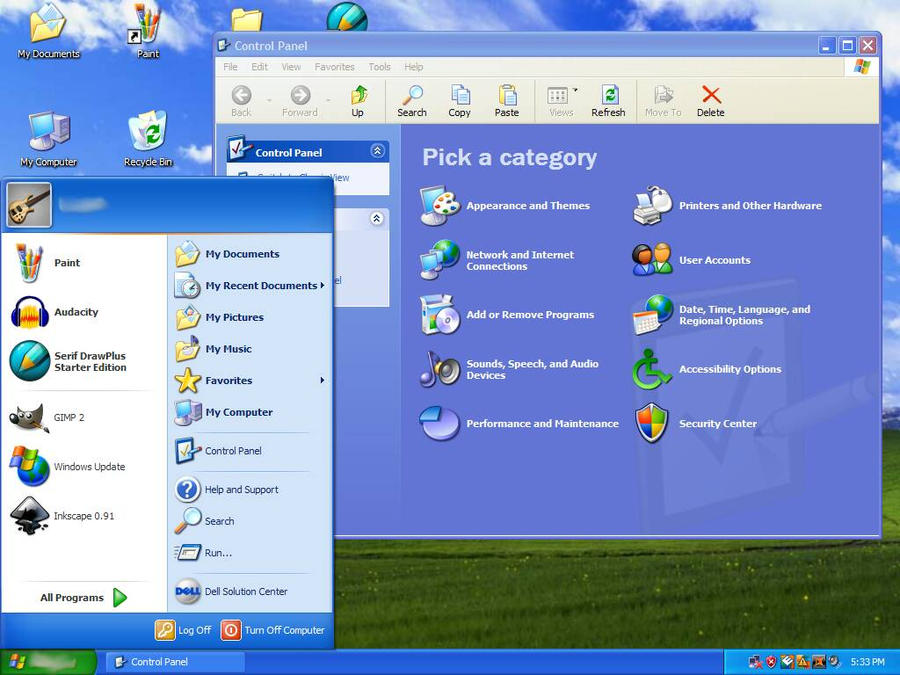Click the Log Off button
Image resolution: width=900 pixels, height=675 pixels.
point(184,630)
